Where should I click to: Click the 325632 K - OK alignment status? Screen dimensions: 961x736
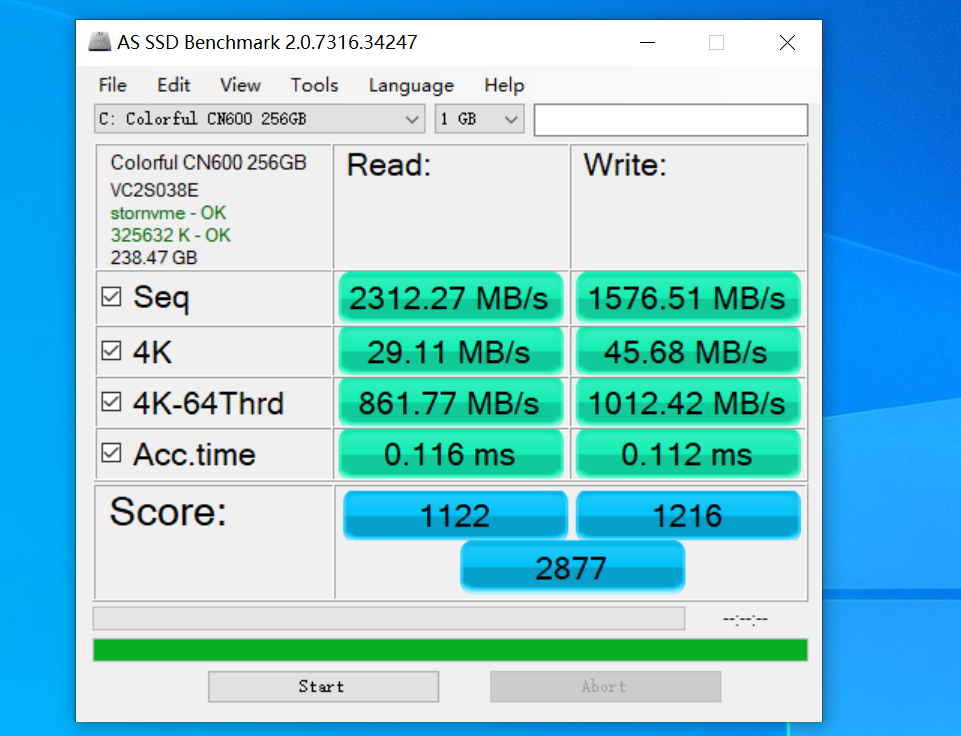coord(170,235)
